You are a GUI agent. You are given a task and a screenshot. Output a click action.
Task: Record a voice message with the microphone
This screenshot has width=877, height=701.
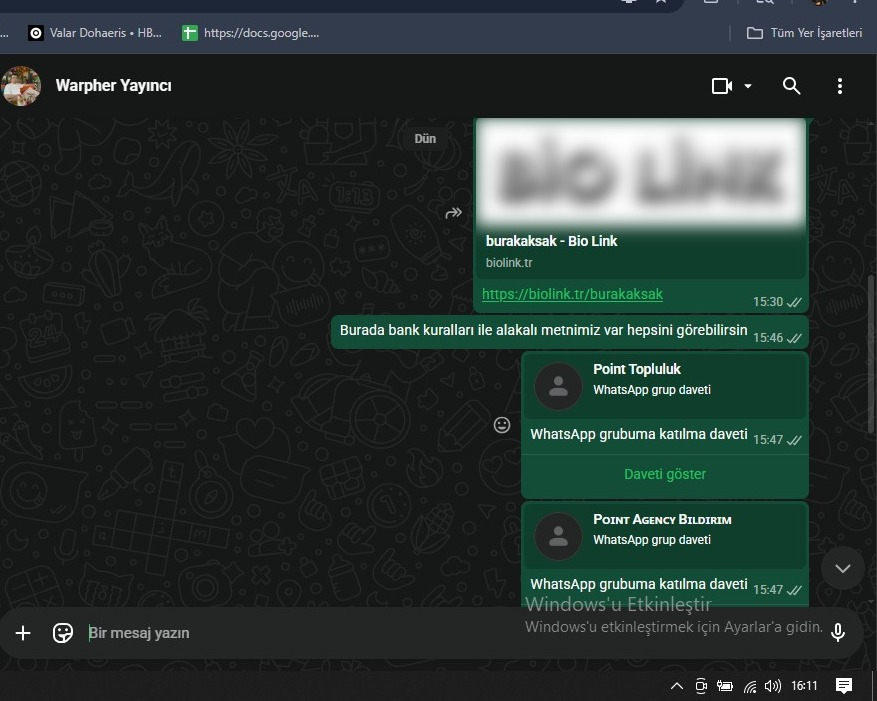838,633
